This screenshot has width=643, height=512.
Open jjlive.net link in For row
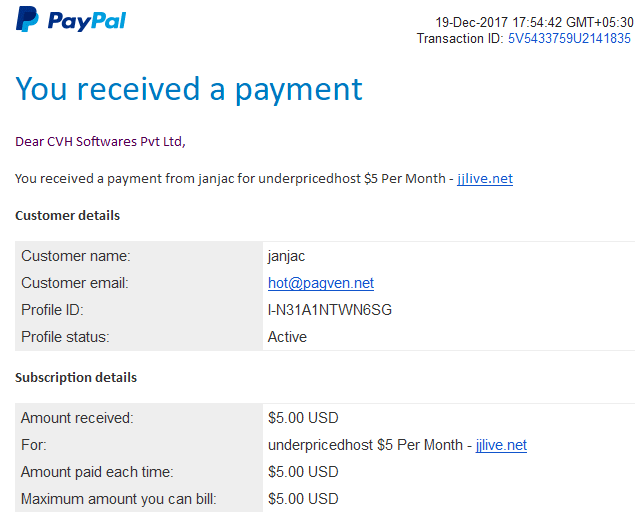click(x=501, y=445)
